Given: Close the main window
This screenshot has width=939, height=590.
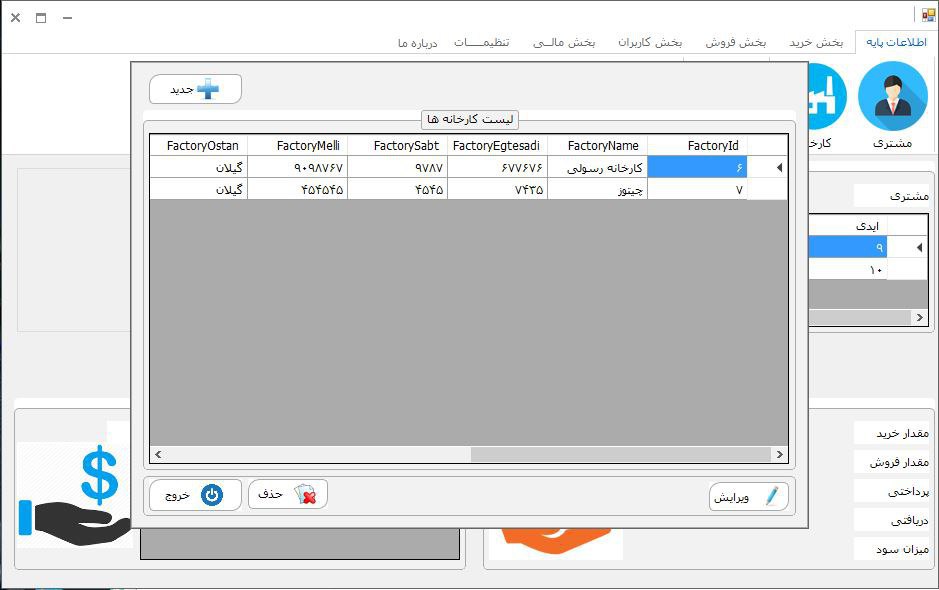Looking at the screenshot, I should tap(16, 18).
